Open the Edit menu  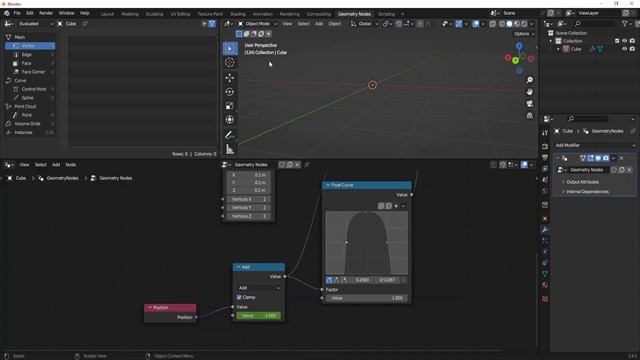coord(30,13)
